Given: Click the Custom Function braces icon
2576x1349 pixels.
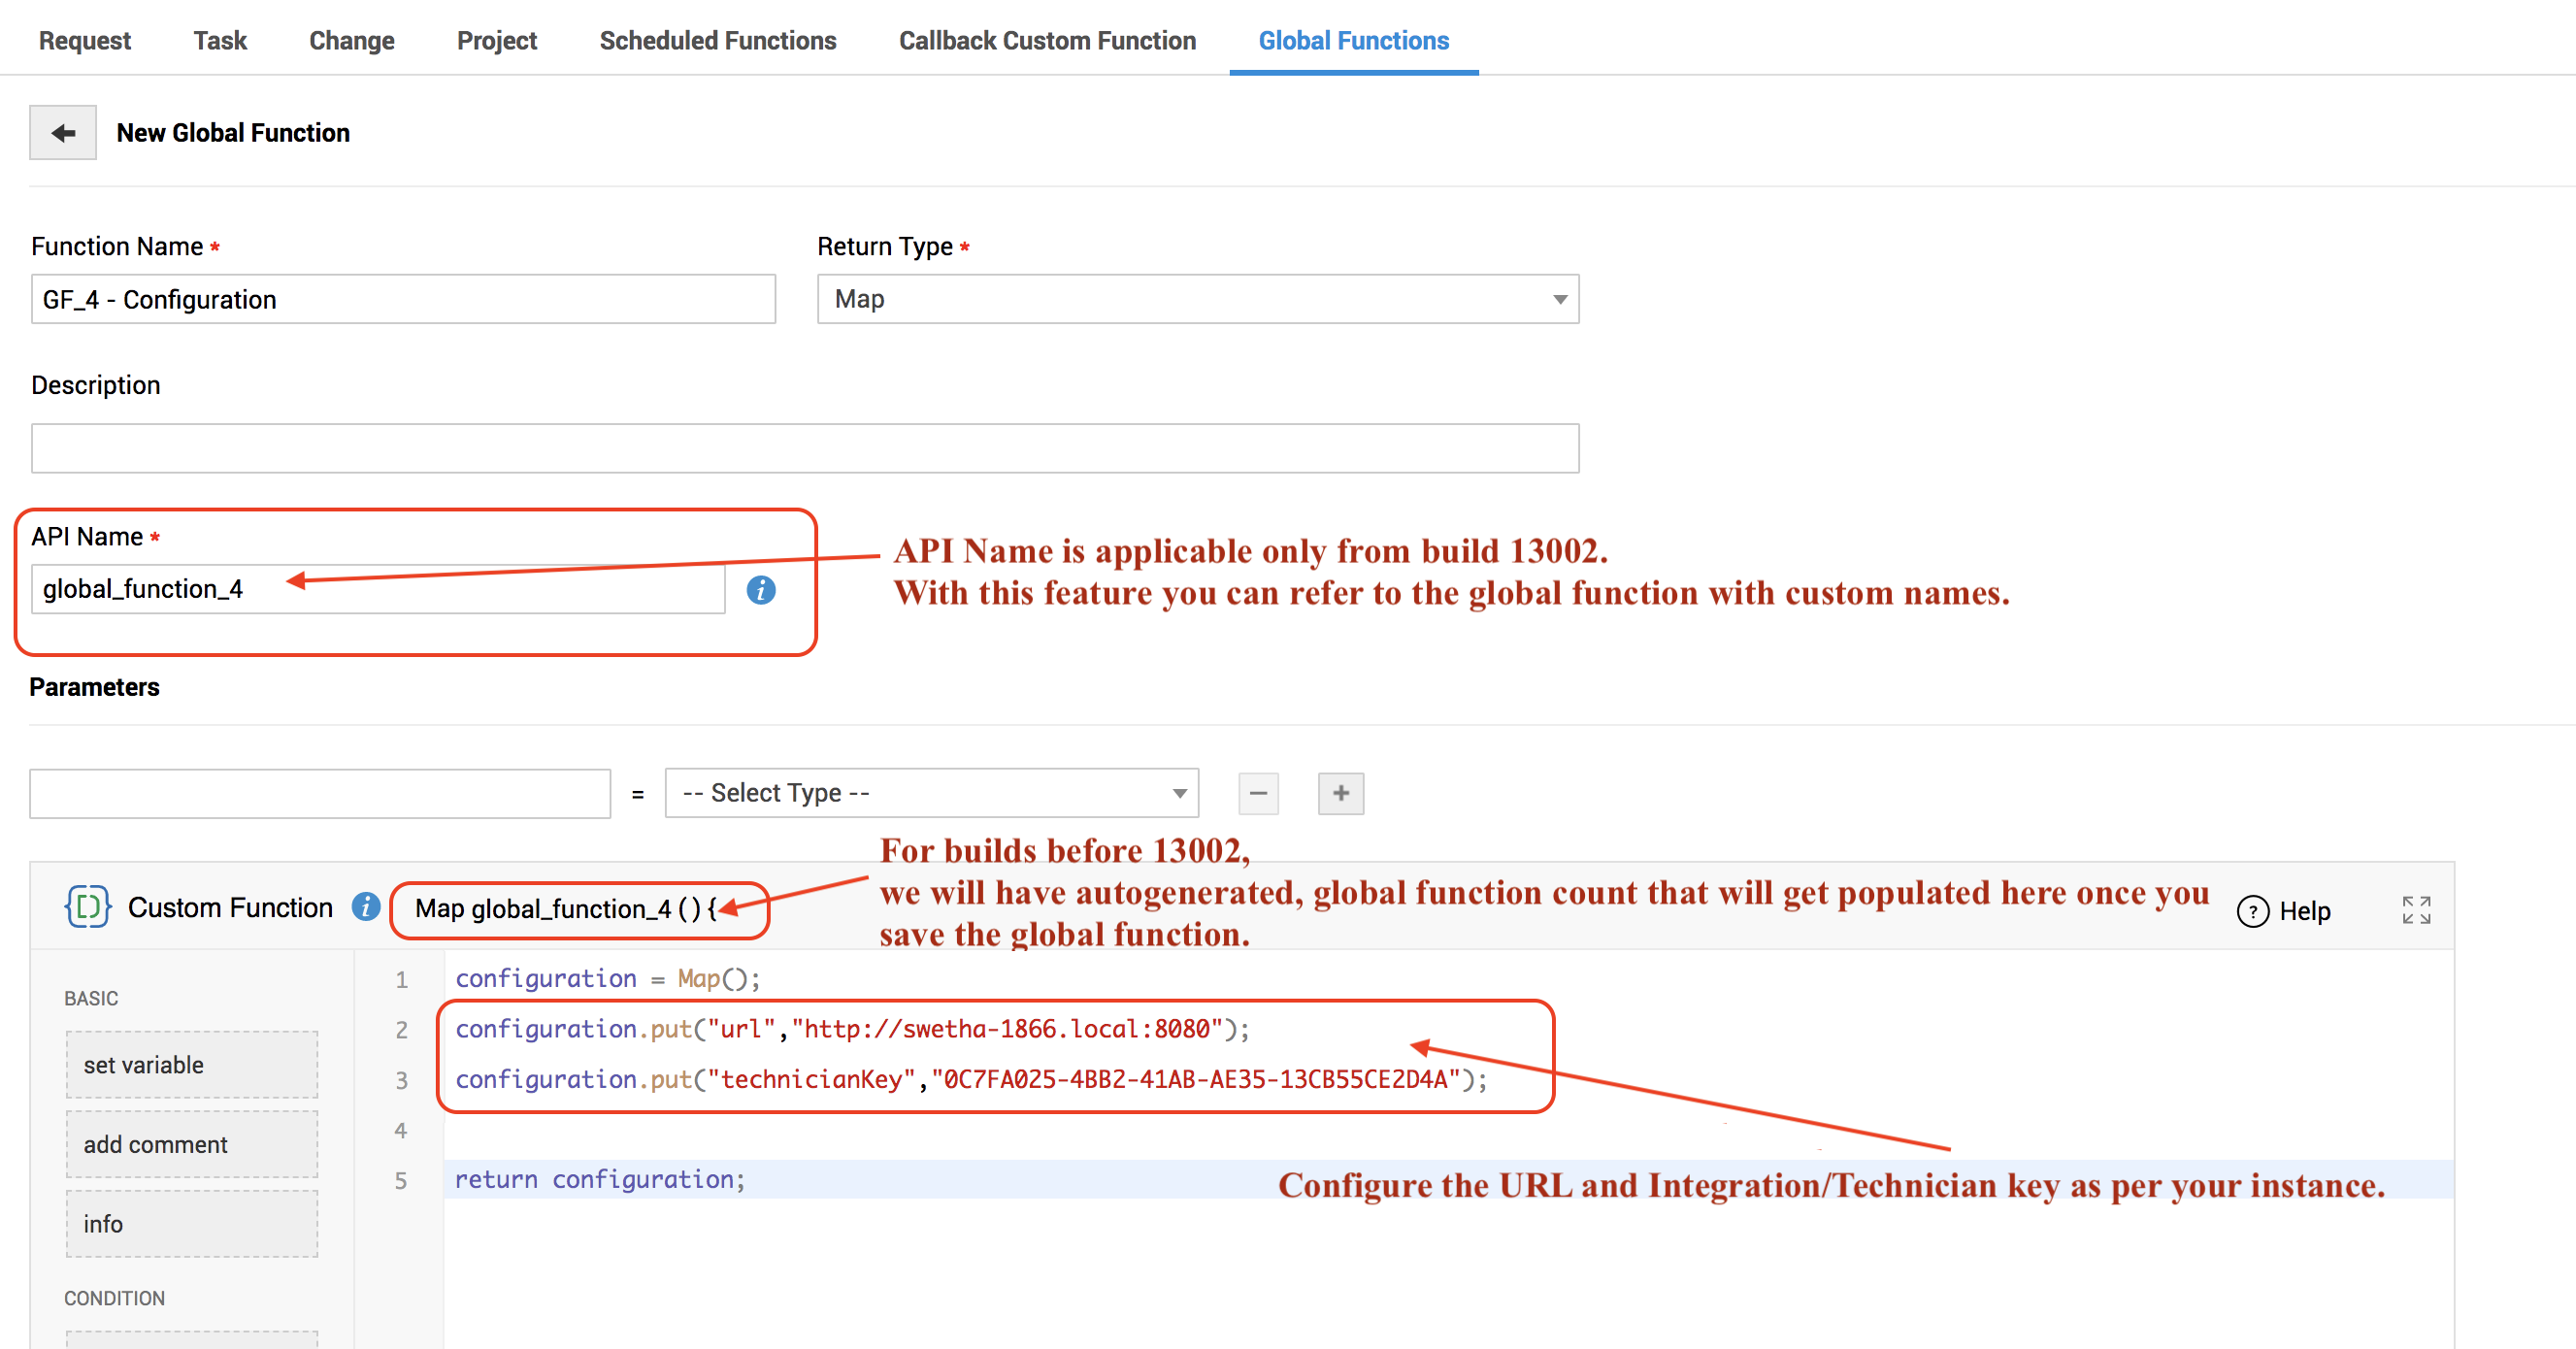Looking at the screenshot, I should coord(88,907).
